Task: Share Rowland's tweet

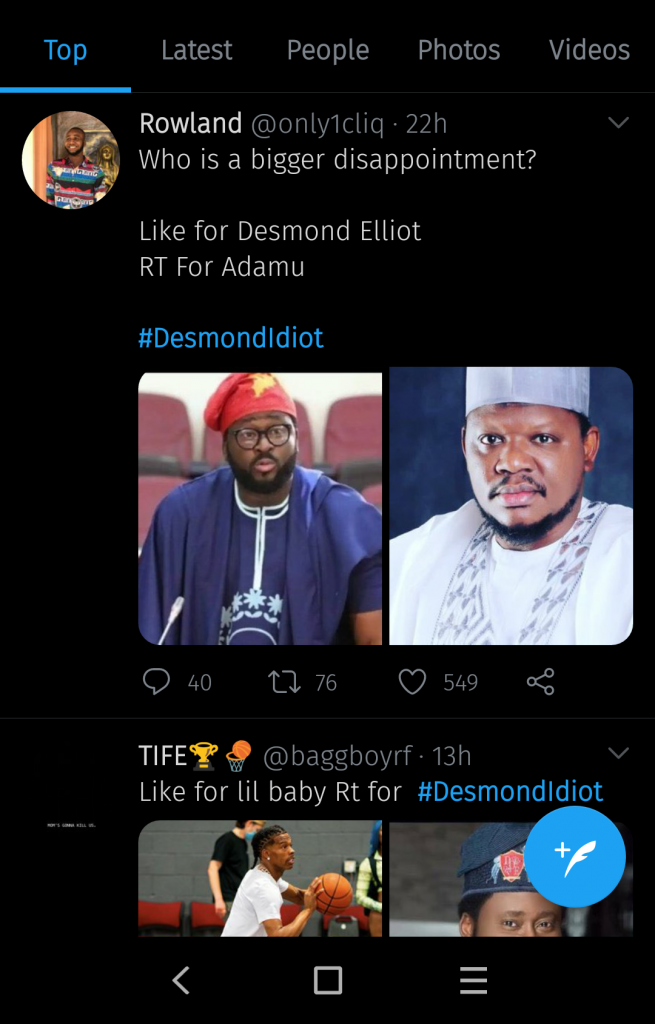Action: coord(540,682)
